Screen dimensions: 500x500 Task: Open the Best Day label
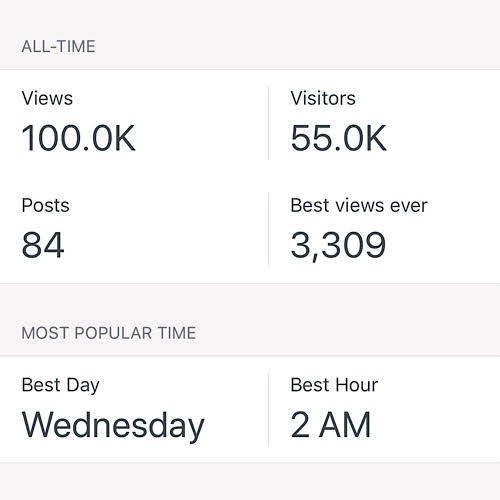point(60,386)
